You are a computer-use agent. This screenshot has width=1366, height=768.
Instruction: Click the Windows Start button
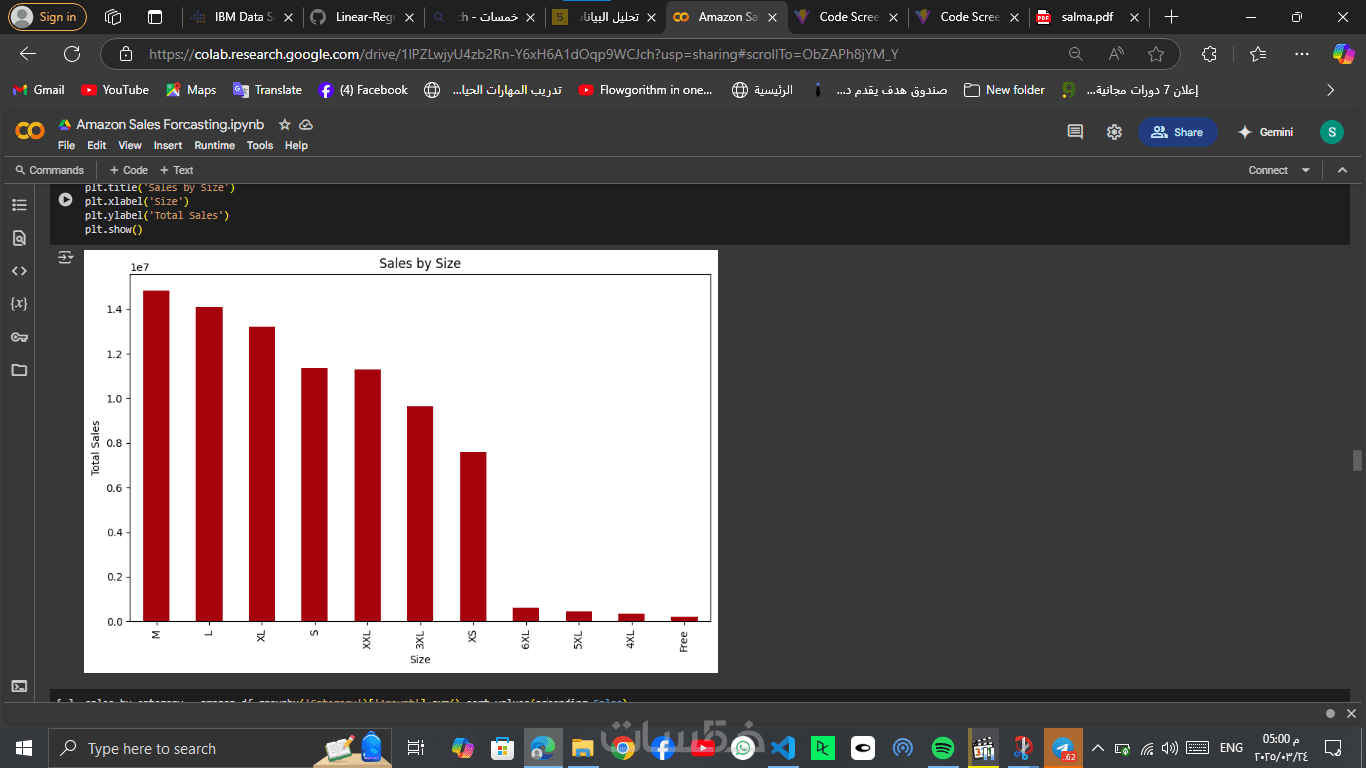click(x=24, y=748)
